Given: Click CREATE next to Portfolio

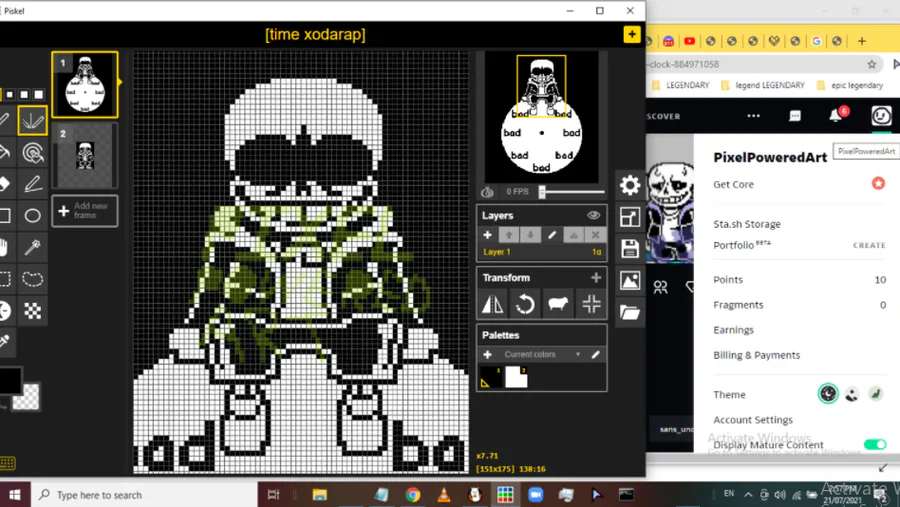Looking at the screenshot, I should point(869,245).
